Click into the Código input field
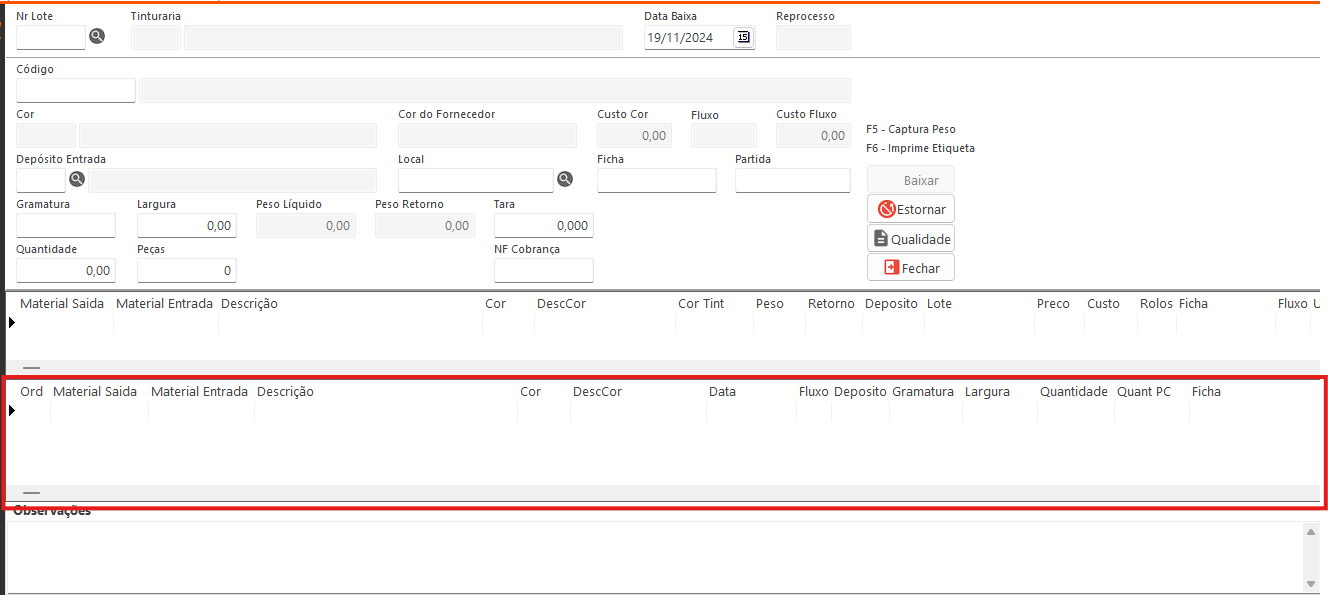This screenshot has height=595, width=1328. [x=75, y=90]
